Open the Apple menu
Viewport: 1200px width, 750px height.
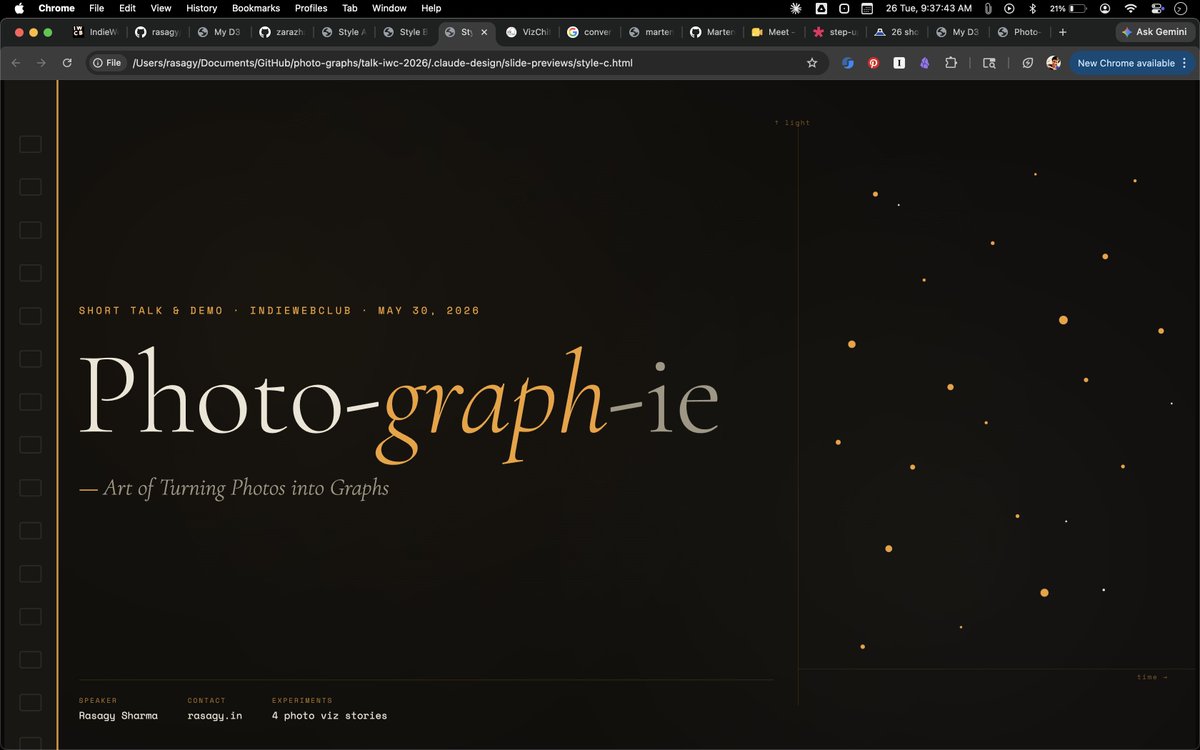click(x=19, y=8)
